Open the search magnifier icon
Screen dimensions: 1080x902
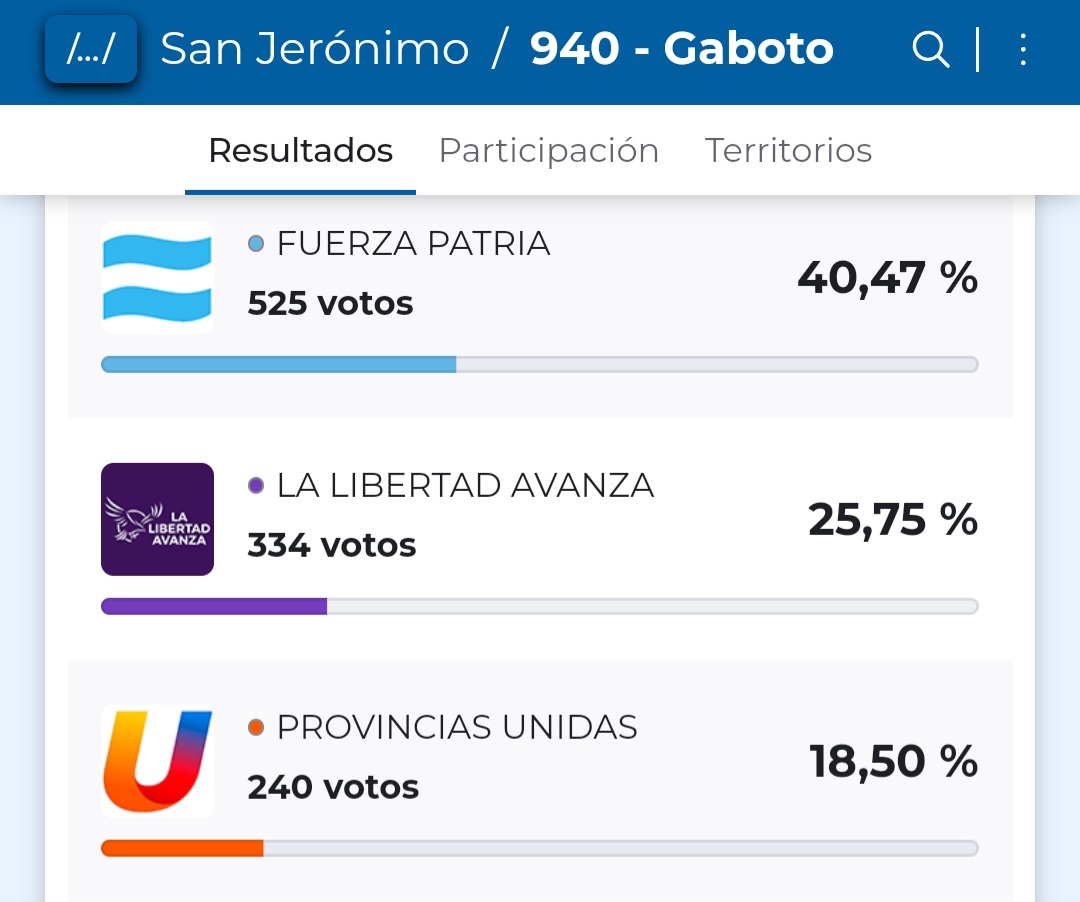(931, 49)
